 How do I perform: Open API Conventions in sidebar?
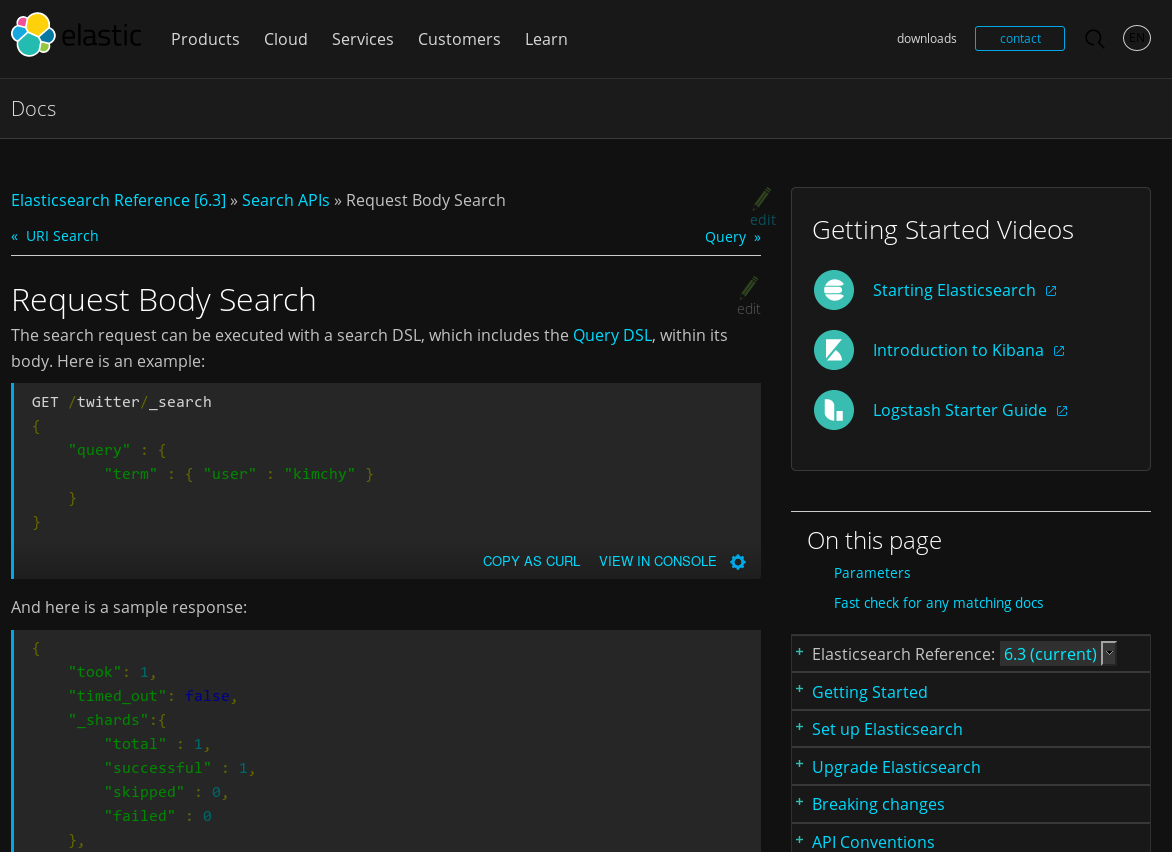(x=873, y=842)
